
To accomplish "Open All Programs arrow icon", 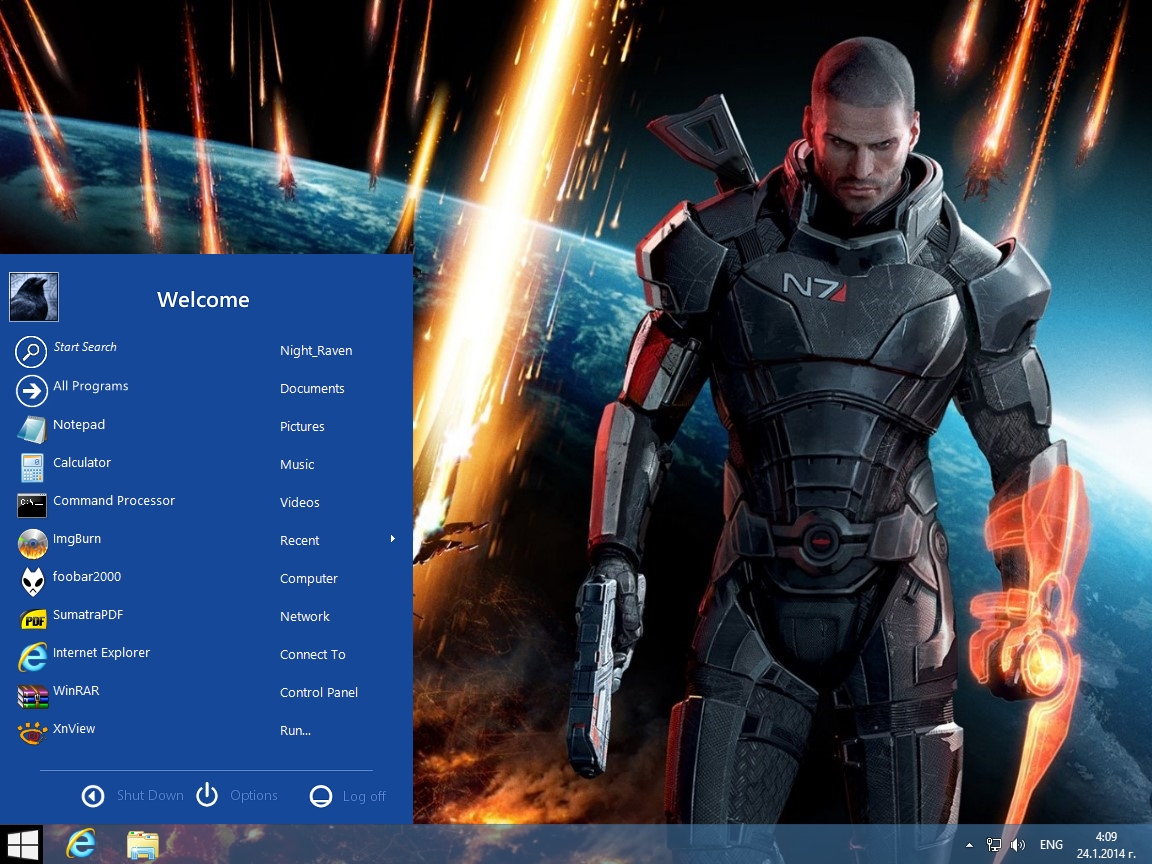I will [32, 391].
